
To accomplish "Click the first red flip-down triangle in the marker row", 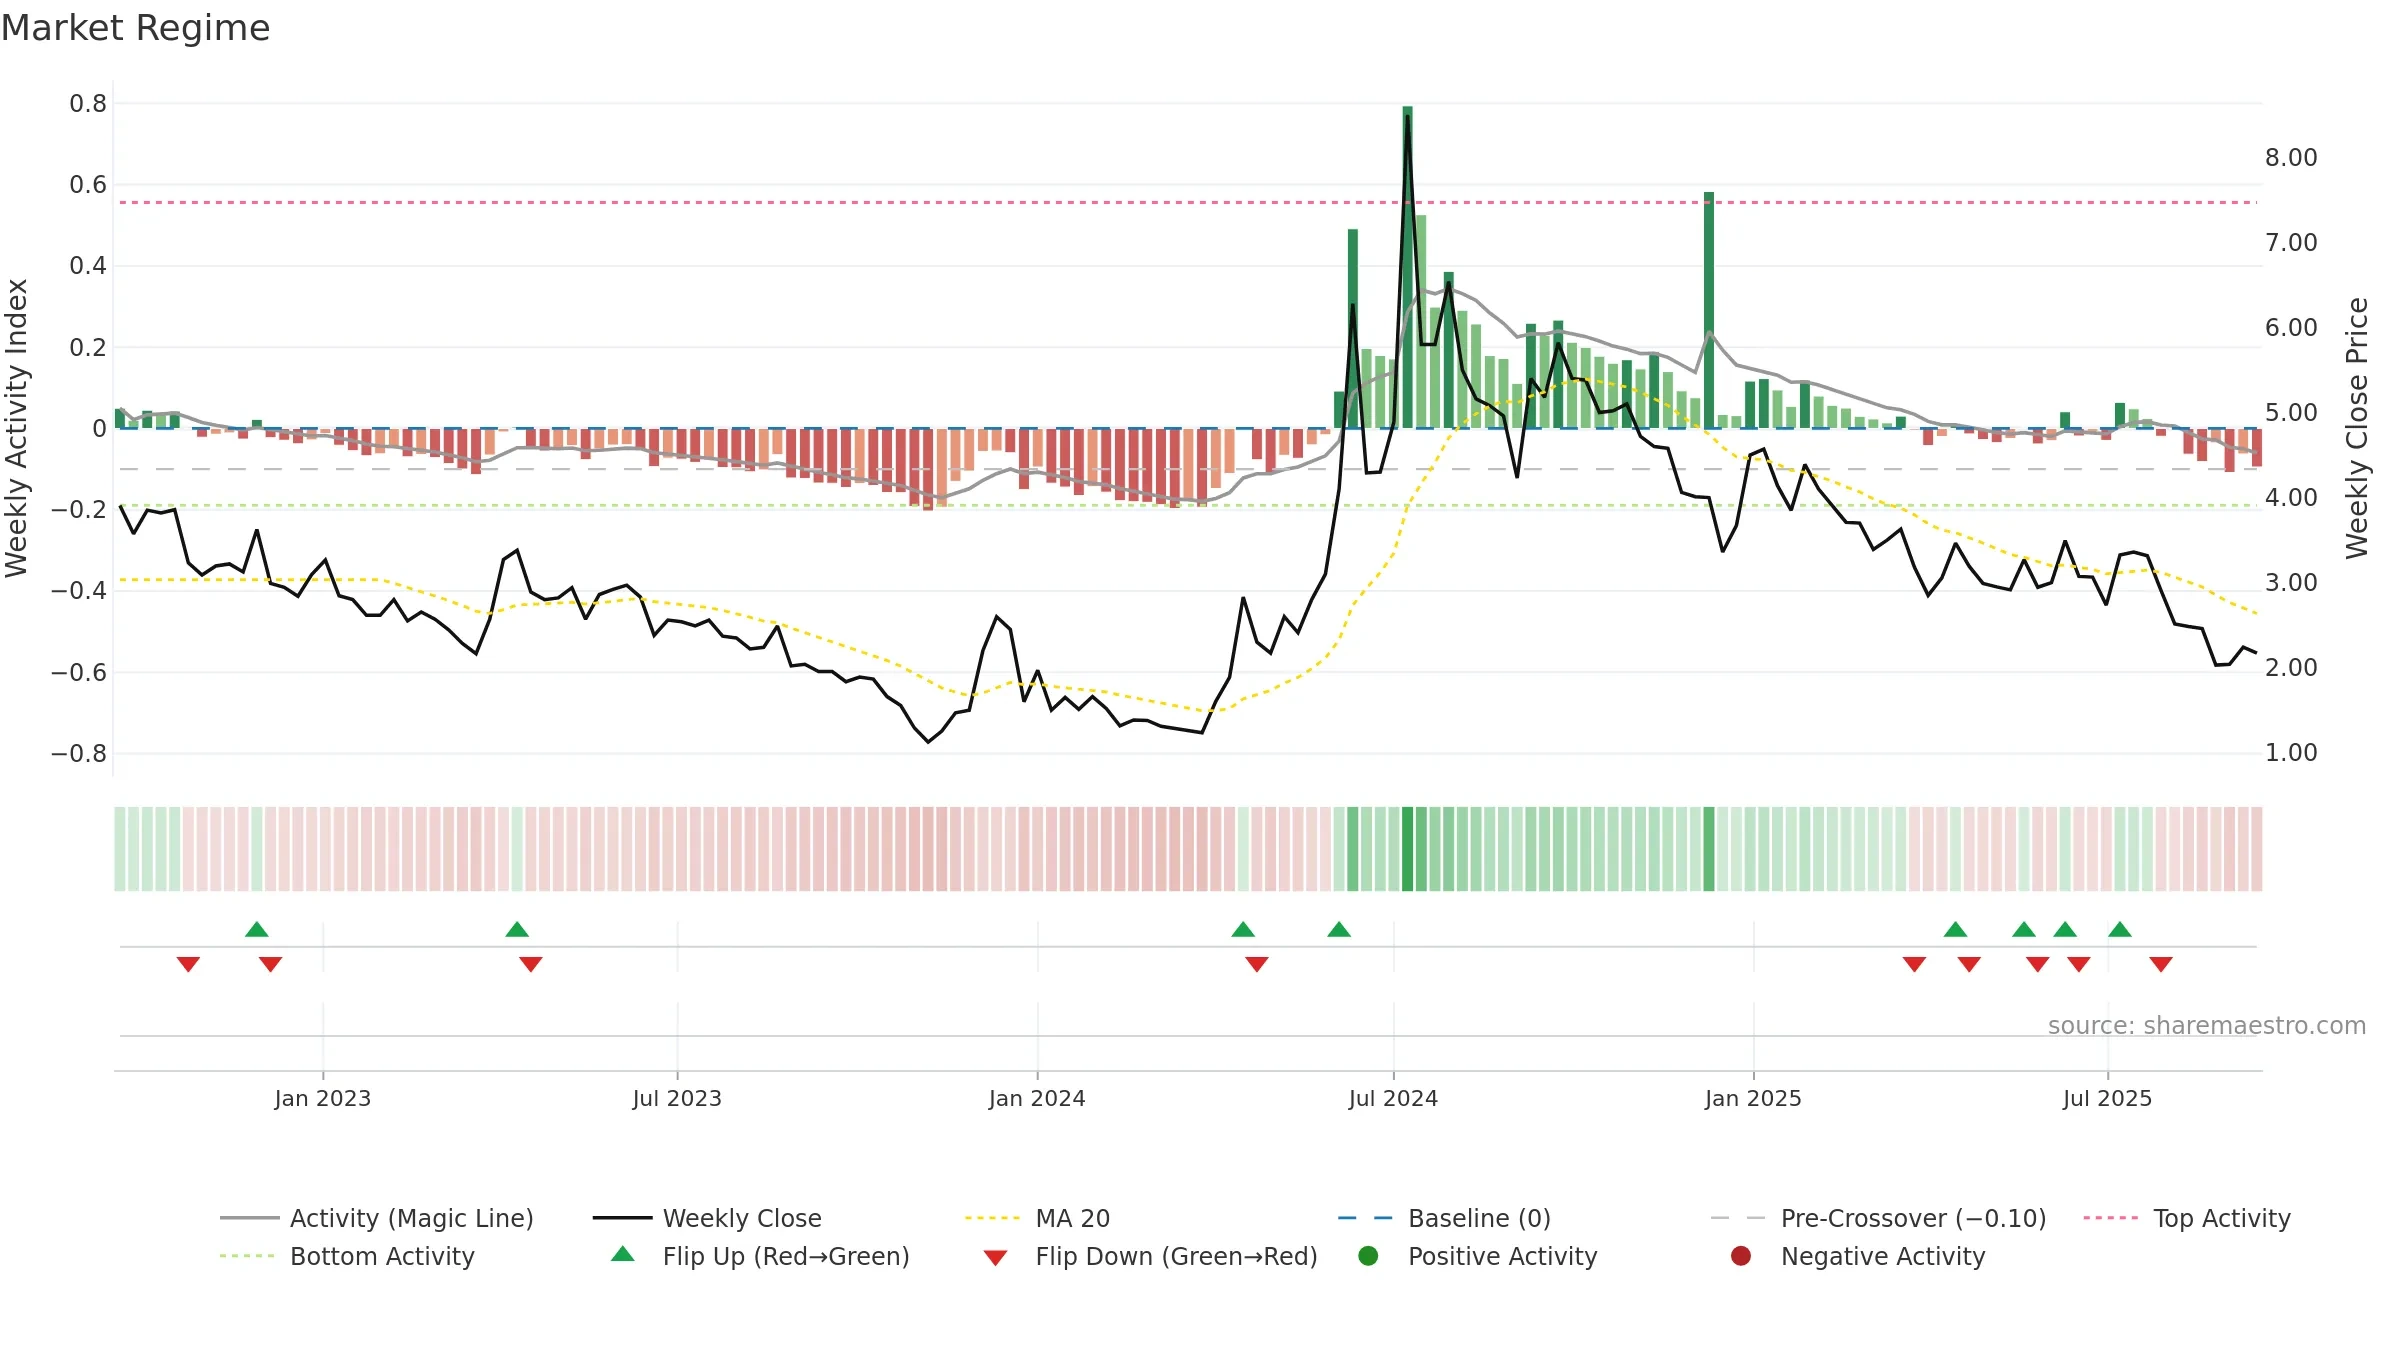I will [x=188, y=964].
